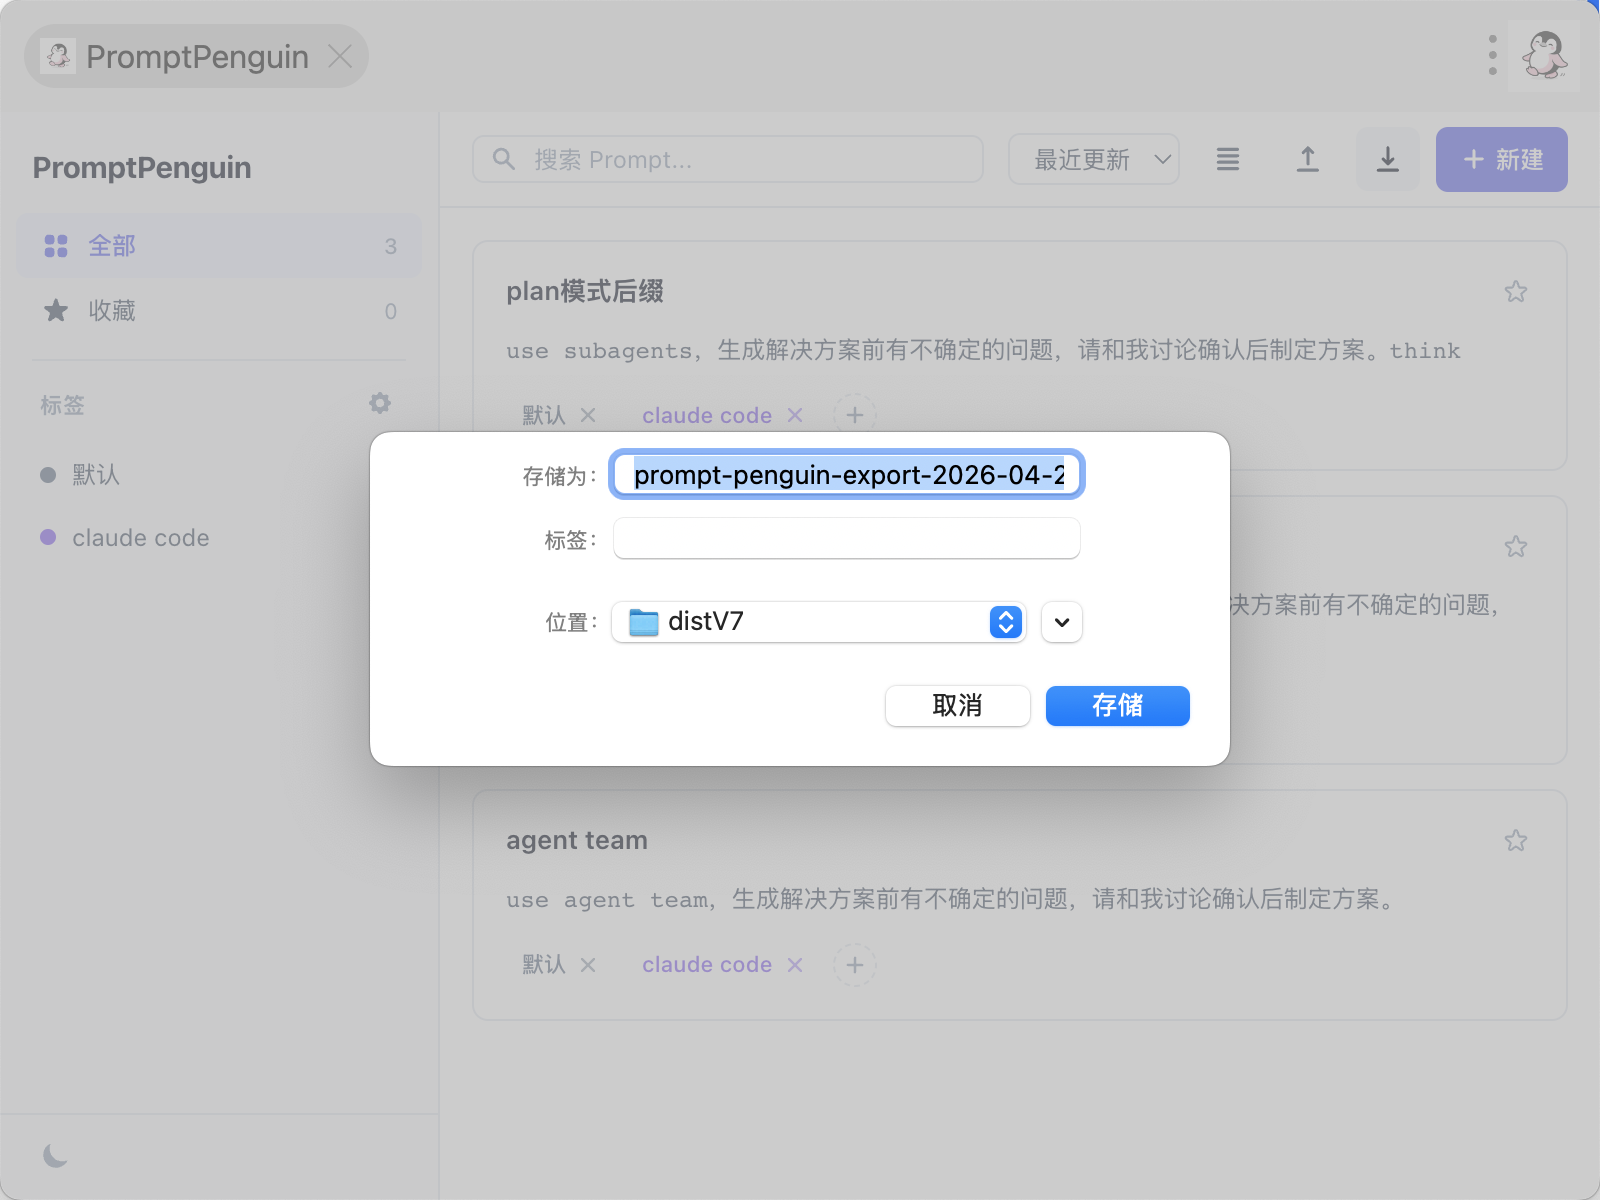Click the folder icon next to distV7

tap(643, 622)
